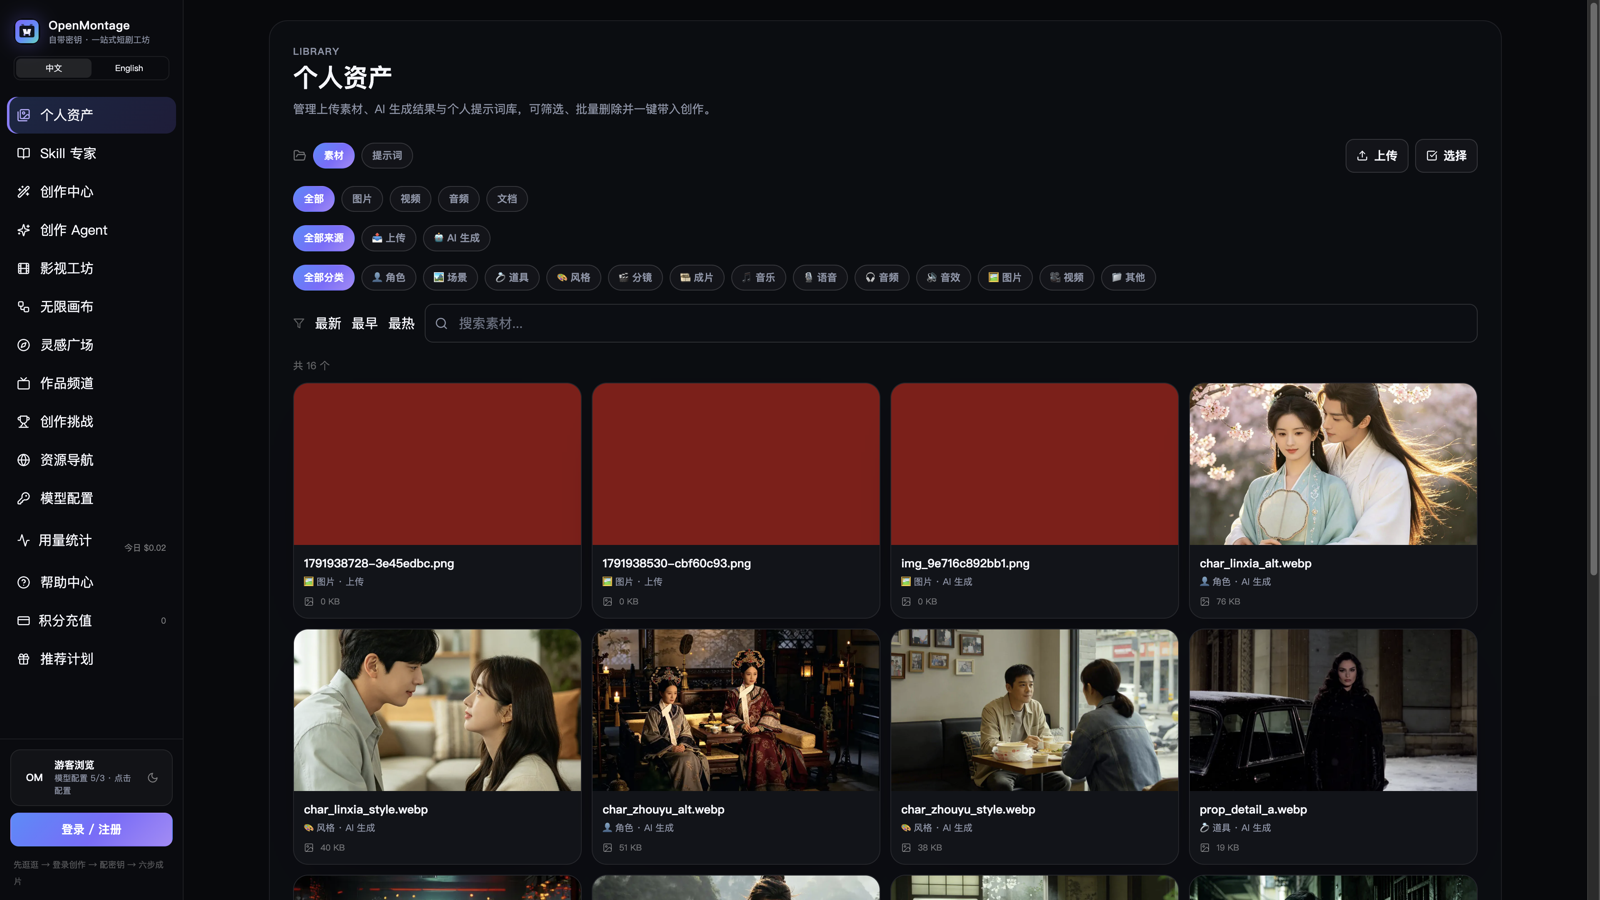
Task: Filter category by 场景
Action: [450, 277]
